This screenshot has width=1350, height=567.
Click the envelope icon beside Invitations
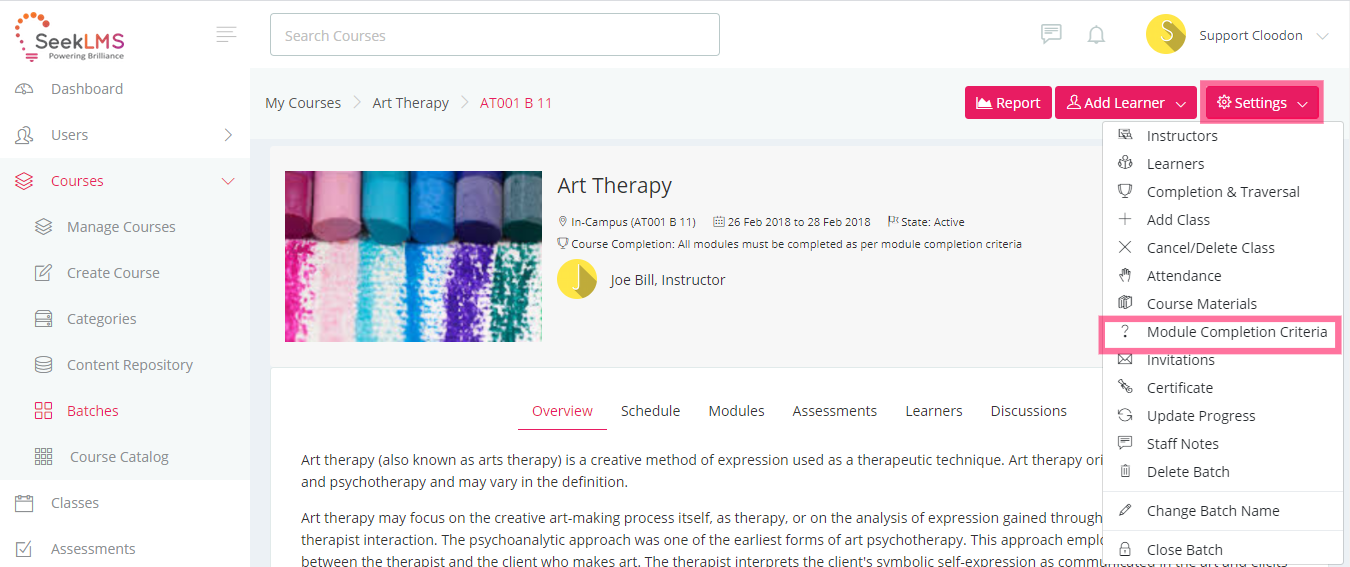click(1125, 360)
